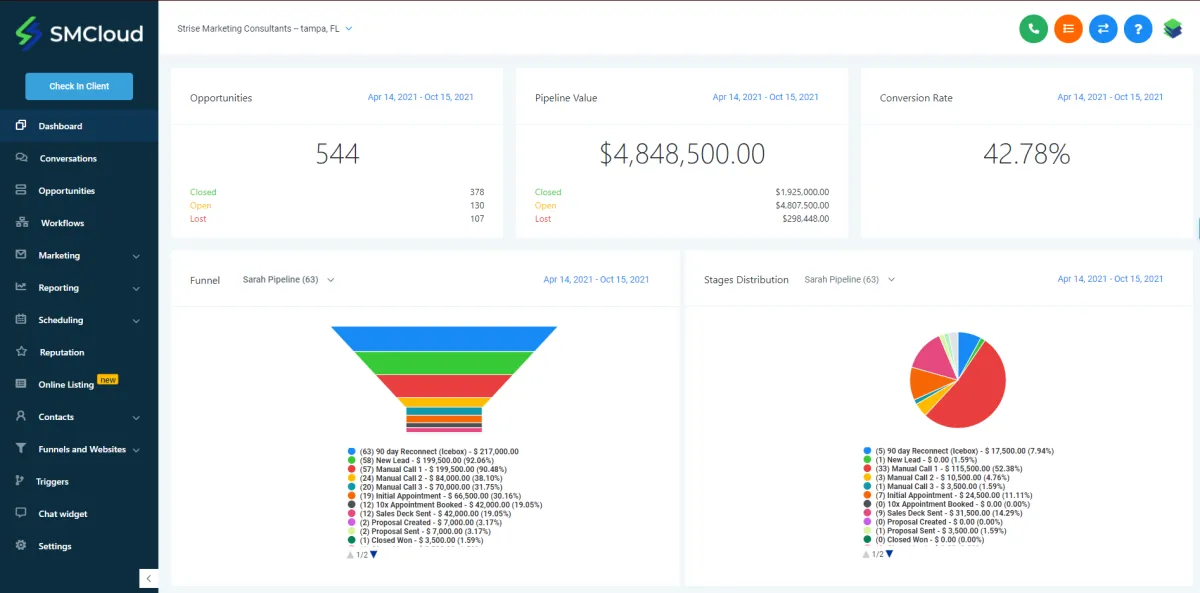Open the blue help question mark icon
Screen dimensions: 1200x593
pyautogui.click(x=1138, y=29)
